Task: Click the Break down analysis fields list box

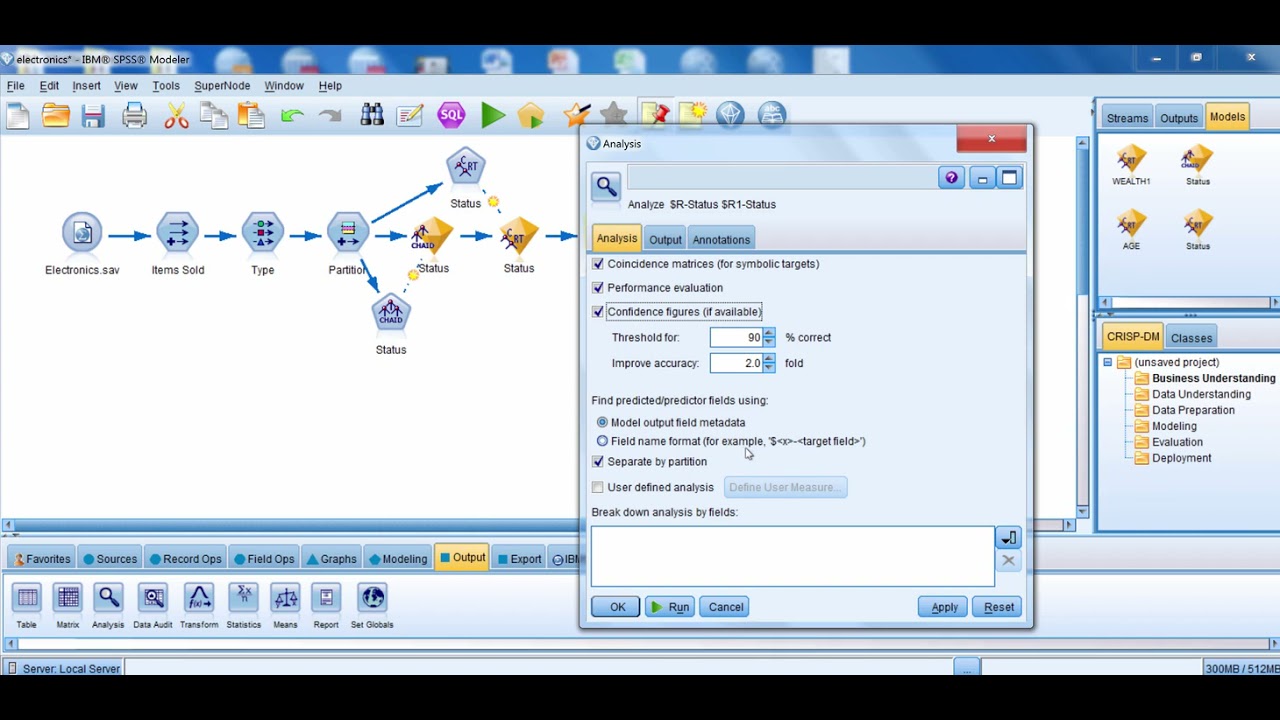Action: pos(793,556)
